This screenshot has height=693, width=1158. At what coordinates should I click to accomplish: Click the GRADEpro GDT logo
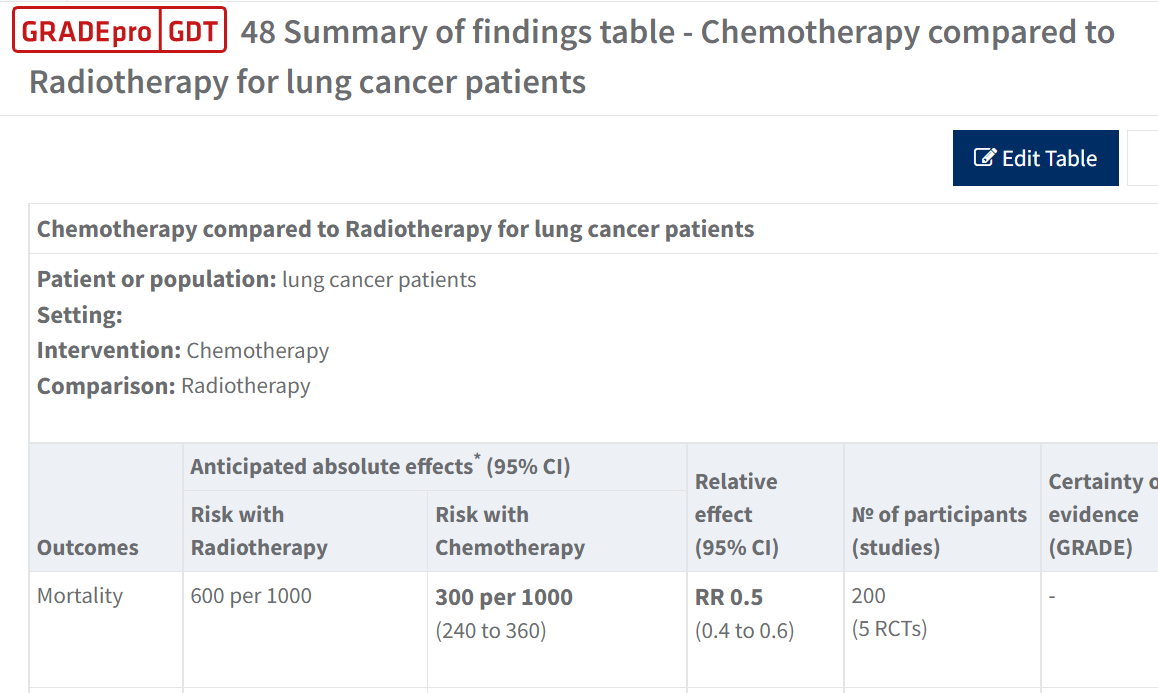119,31
